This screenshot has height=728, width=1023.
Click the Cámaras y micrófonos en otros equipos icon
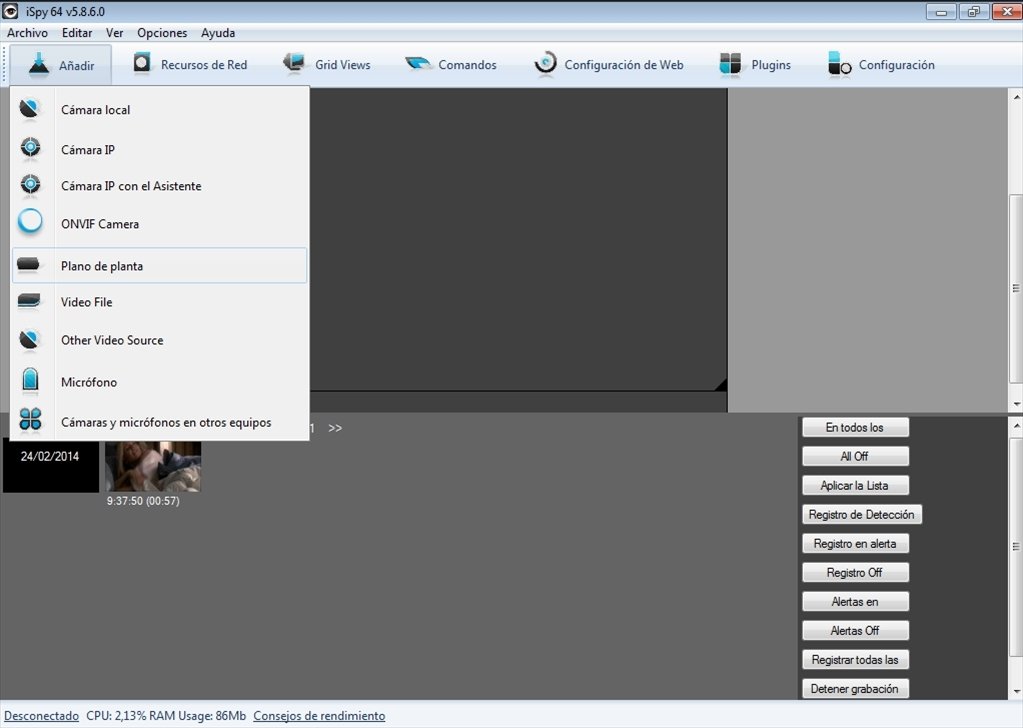[30, 419]
